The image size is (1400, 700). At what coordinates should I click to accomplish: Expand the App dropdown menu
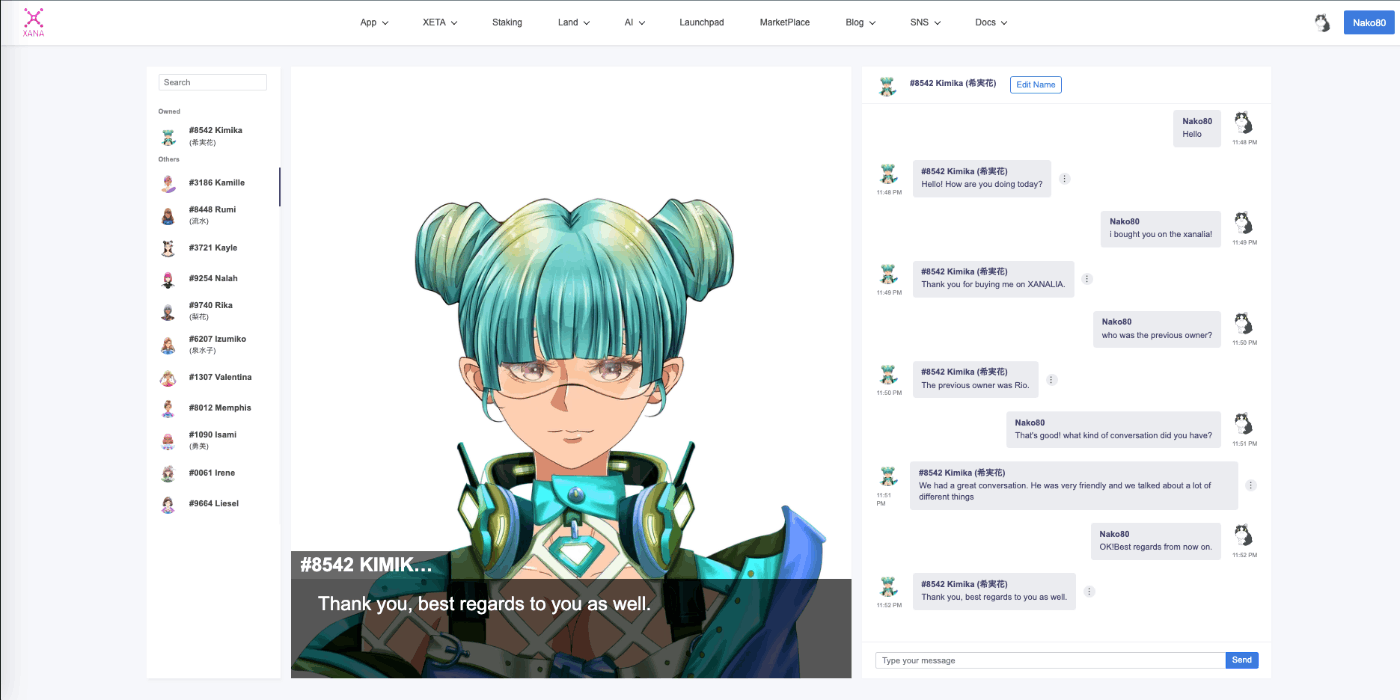[x=374, y=23]
